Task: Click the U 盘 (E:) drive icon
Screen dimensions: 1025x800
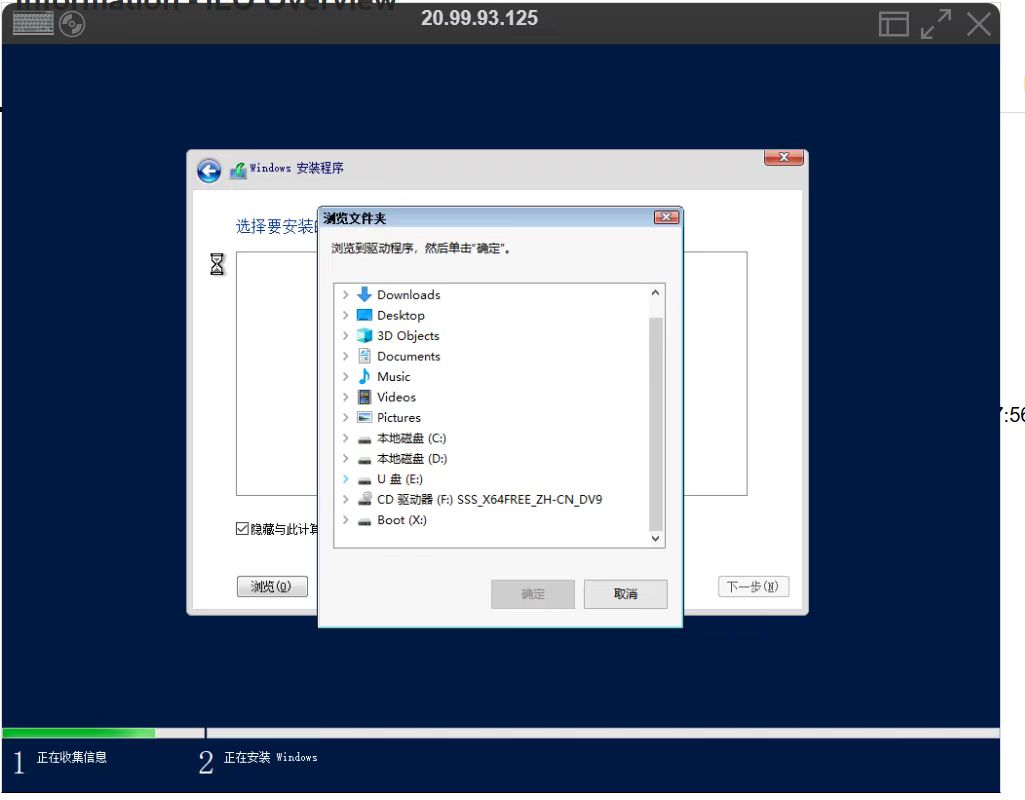Action: coord(364,480)
